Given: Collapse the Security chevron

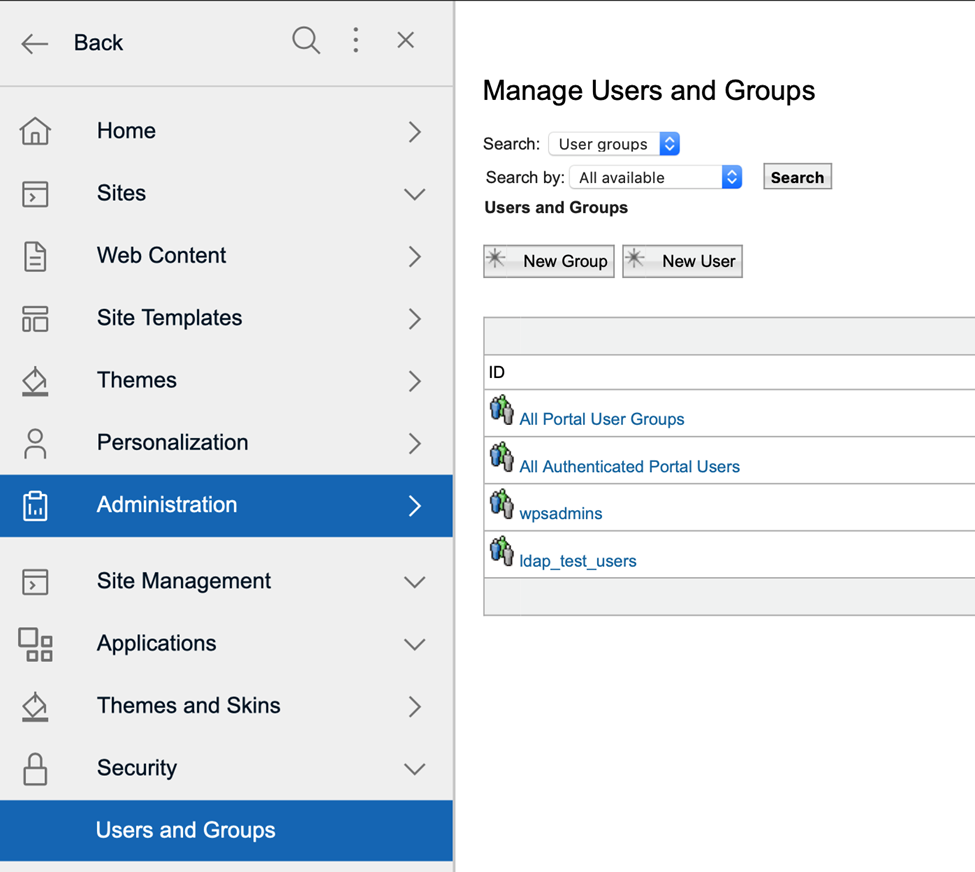Looking at the screenshot, I should point(415,769).
